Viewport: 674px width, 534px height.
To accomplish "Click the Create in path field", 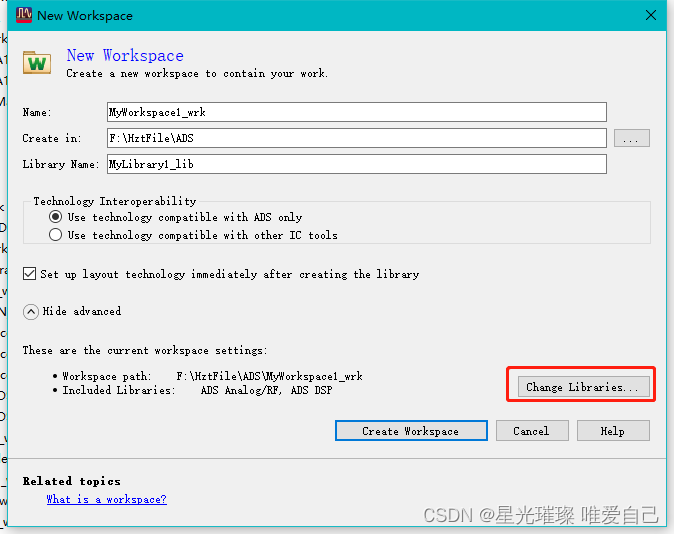I will 356,138.
